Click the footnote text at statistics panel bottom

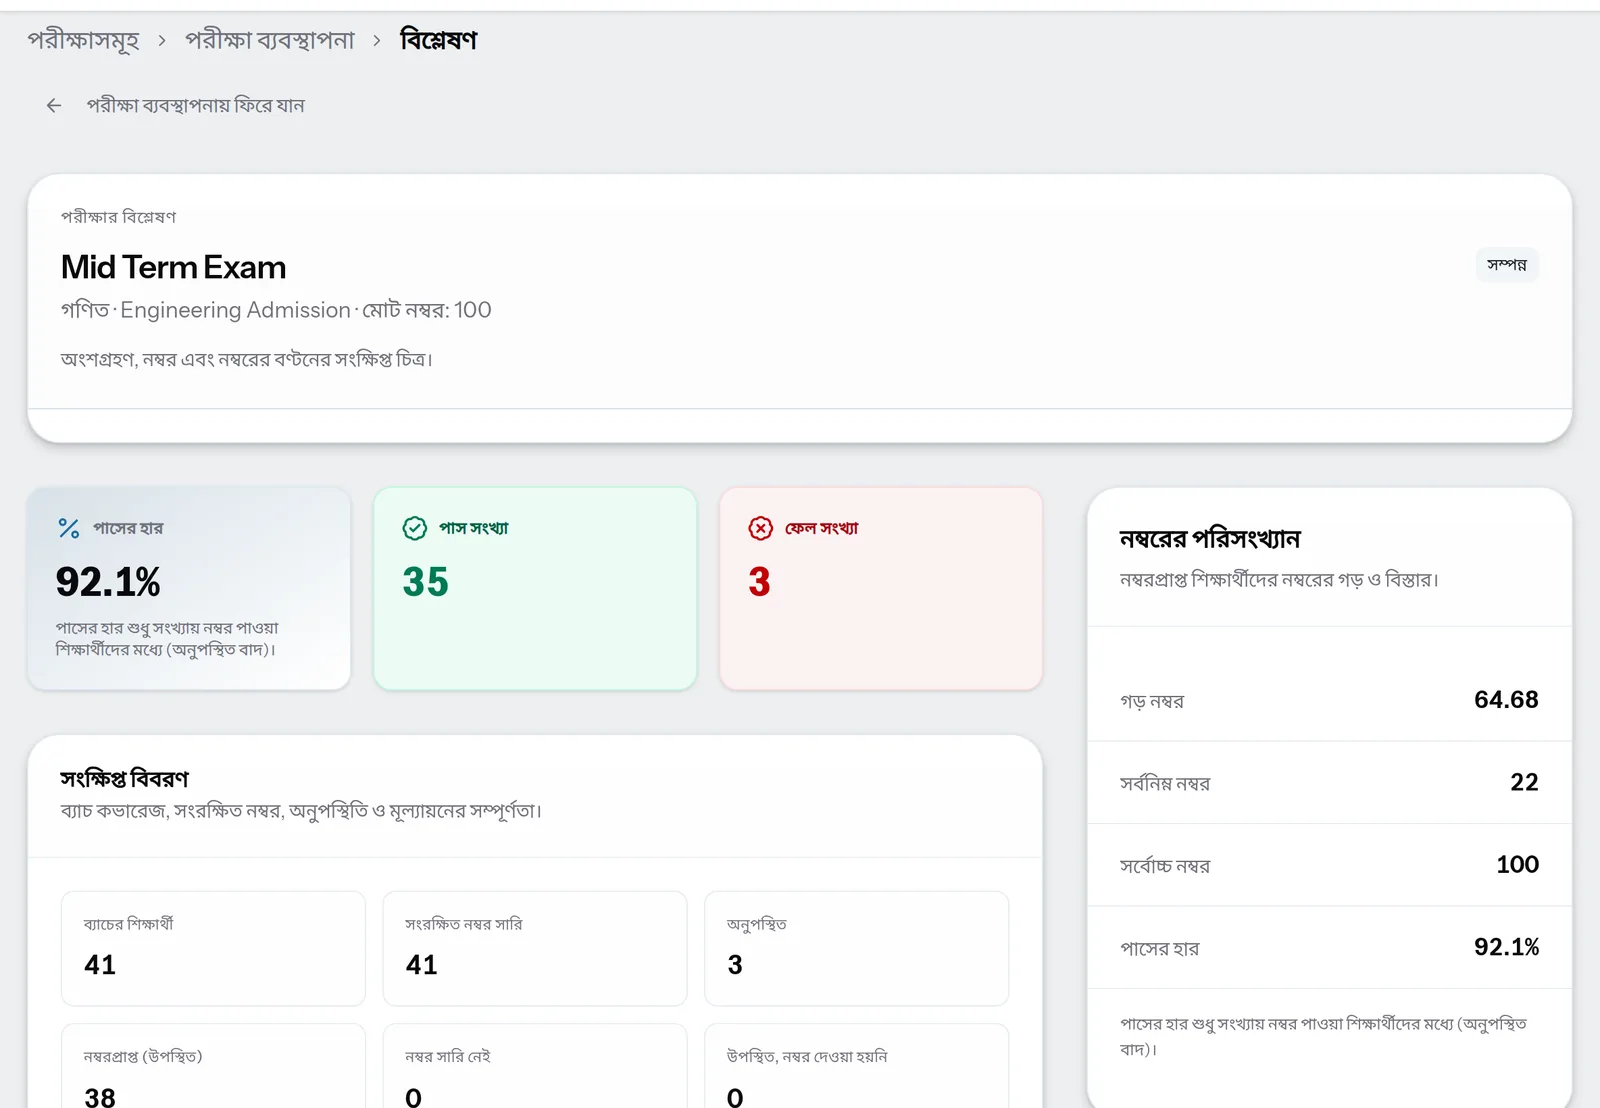[x=1323, y=1036]
